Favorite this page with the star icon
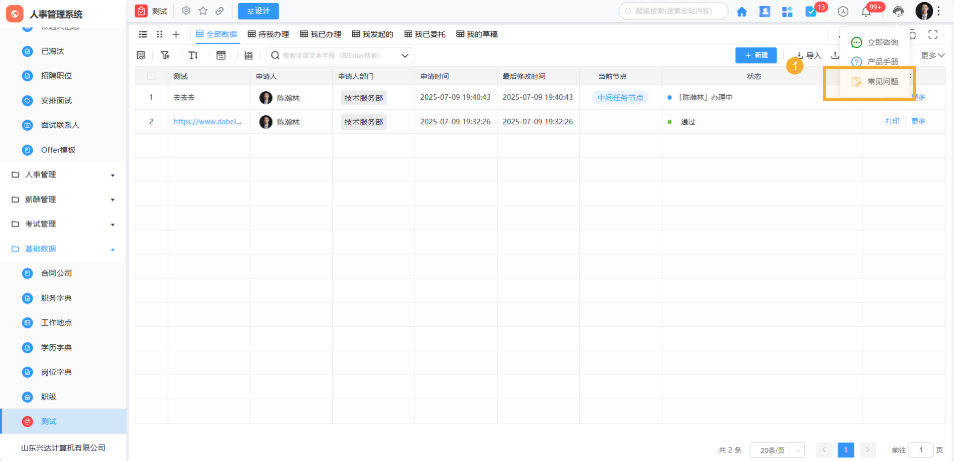 click(x=203, y=10)
